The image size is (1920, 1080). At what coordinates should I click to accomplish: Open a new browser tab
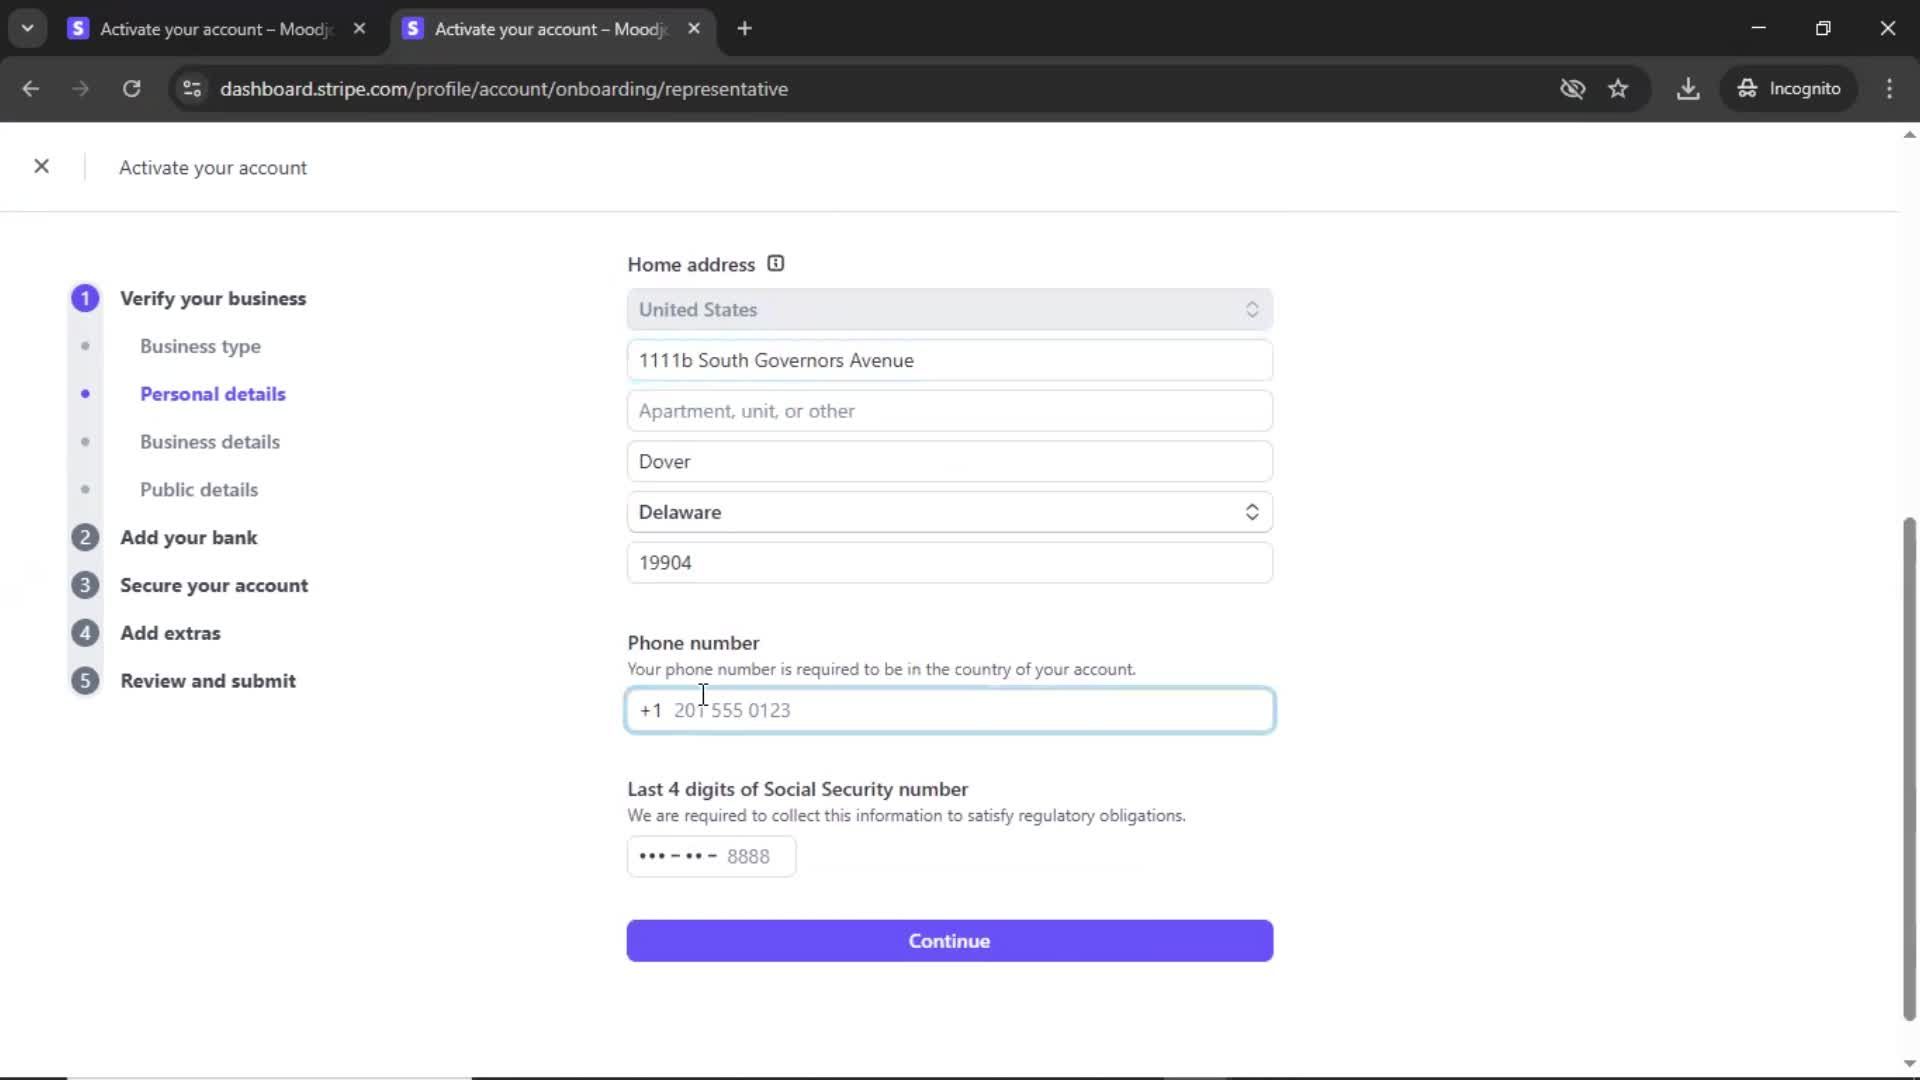(744, 29)
